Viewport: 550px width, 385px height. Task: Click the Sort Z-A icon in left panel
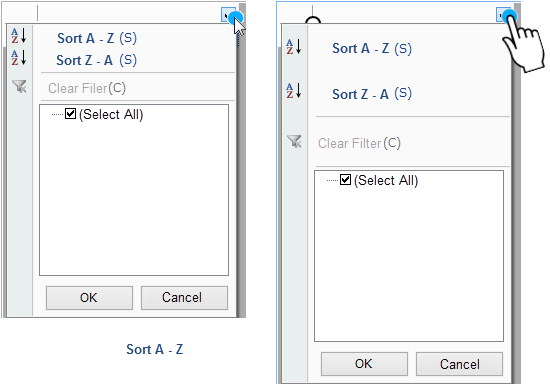pyautogui.click(x=19, y=57)
